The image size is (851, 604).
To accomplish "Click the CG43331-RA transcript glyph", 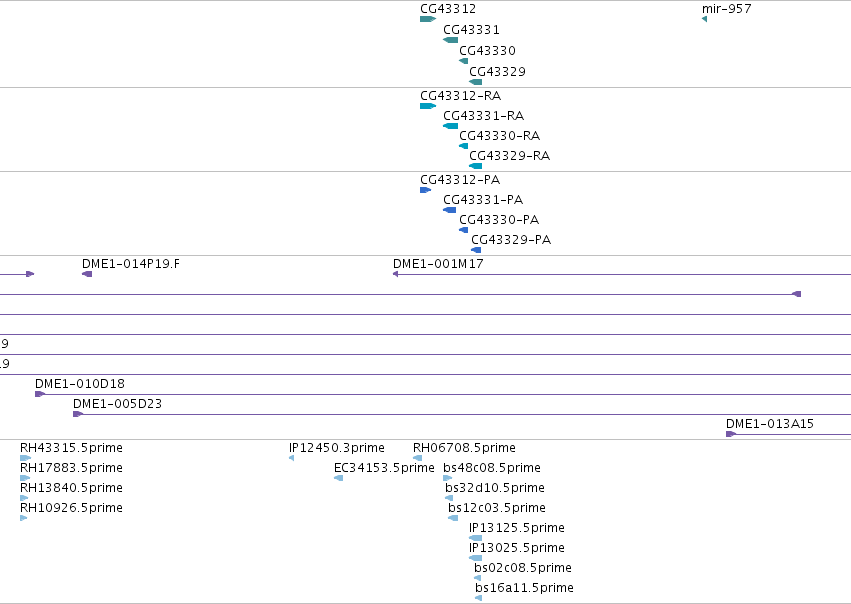I will [450, 126].
